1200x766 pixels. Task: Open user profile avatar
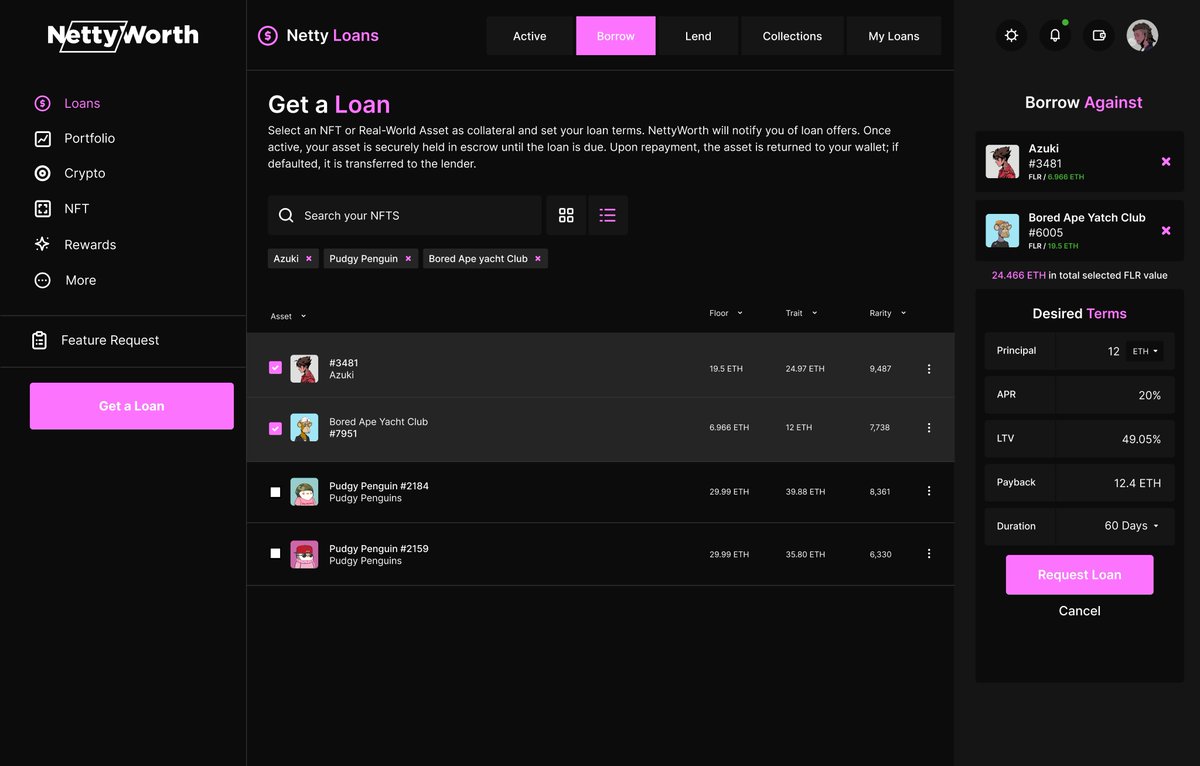pyautogui.click(x=1142, y=36)
